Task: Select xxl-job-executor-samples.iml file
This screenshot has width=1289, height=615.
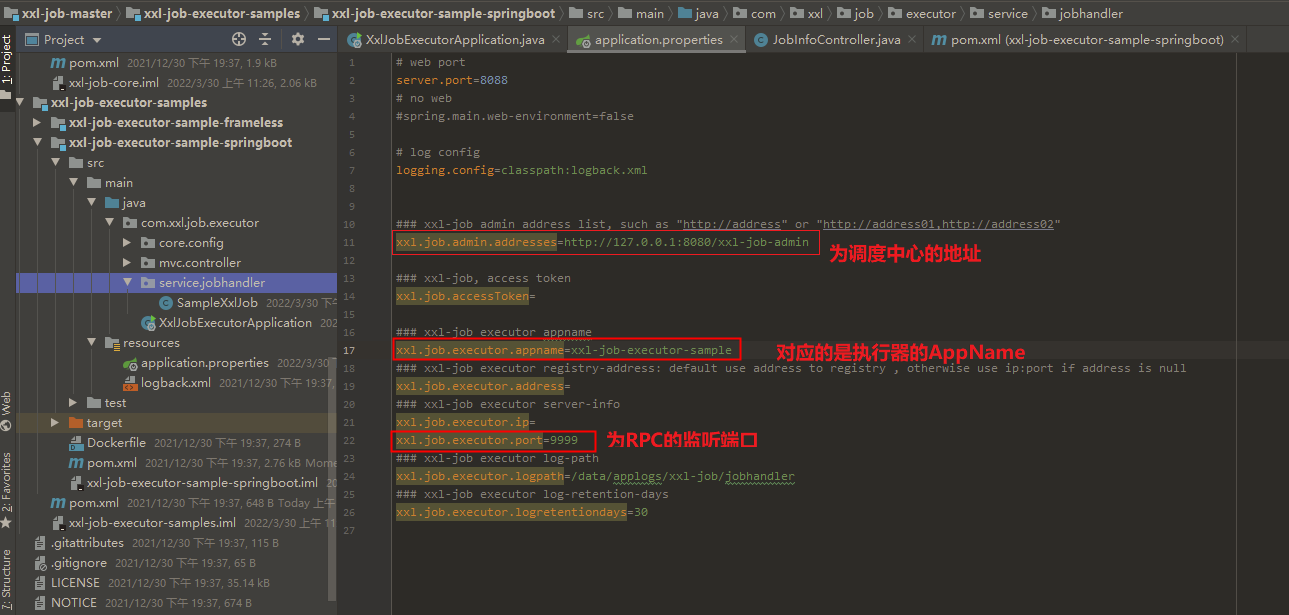Action: pos(152,523)
